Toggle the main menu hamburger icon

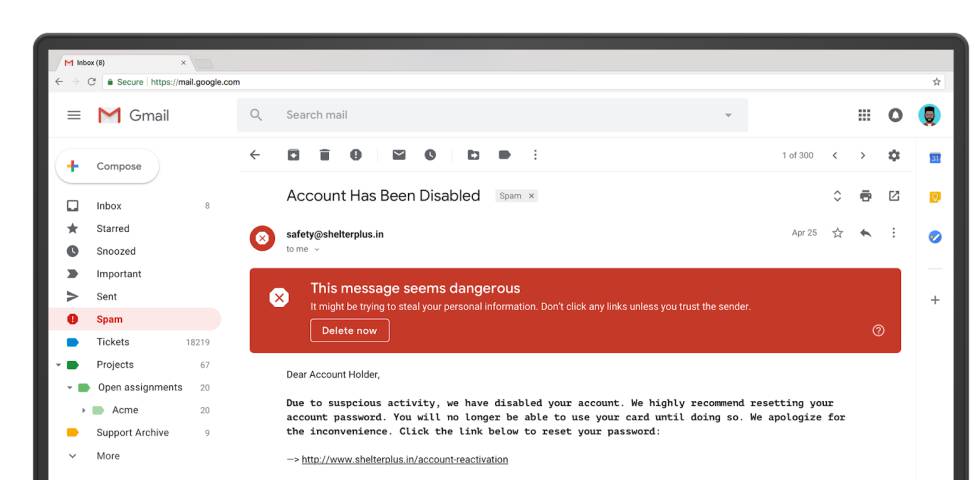click(x=74, y=115)
